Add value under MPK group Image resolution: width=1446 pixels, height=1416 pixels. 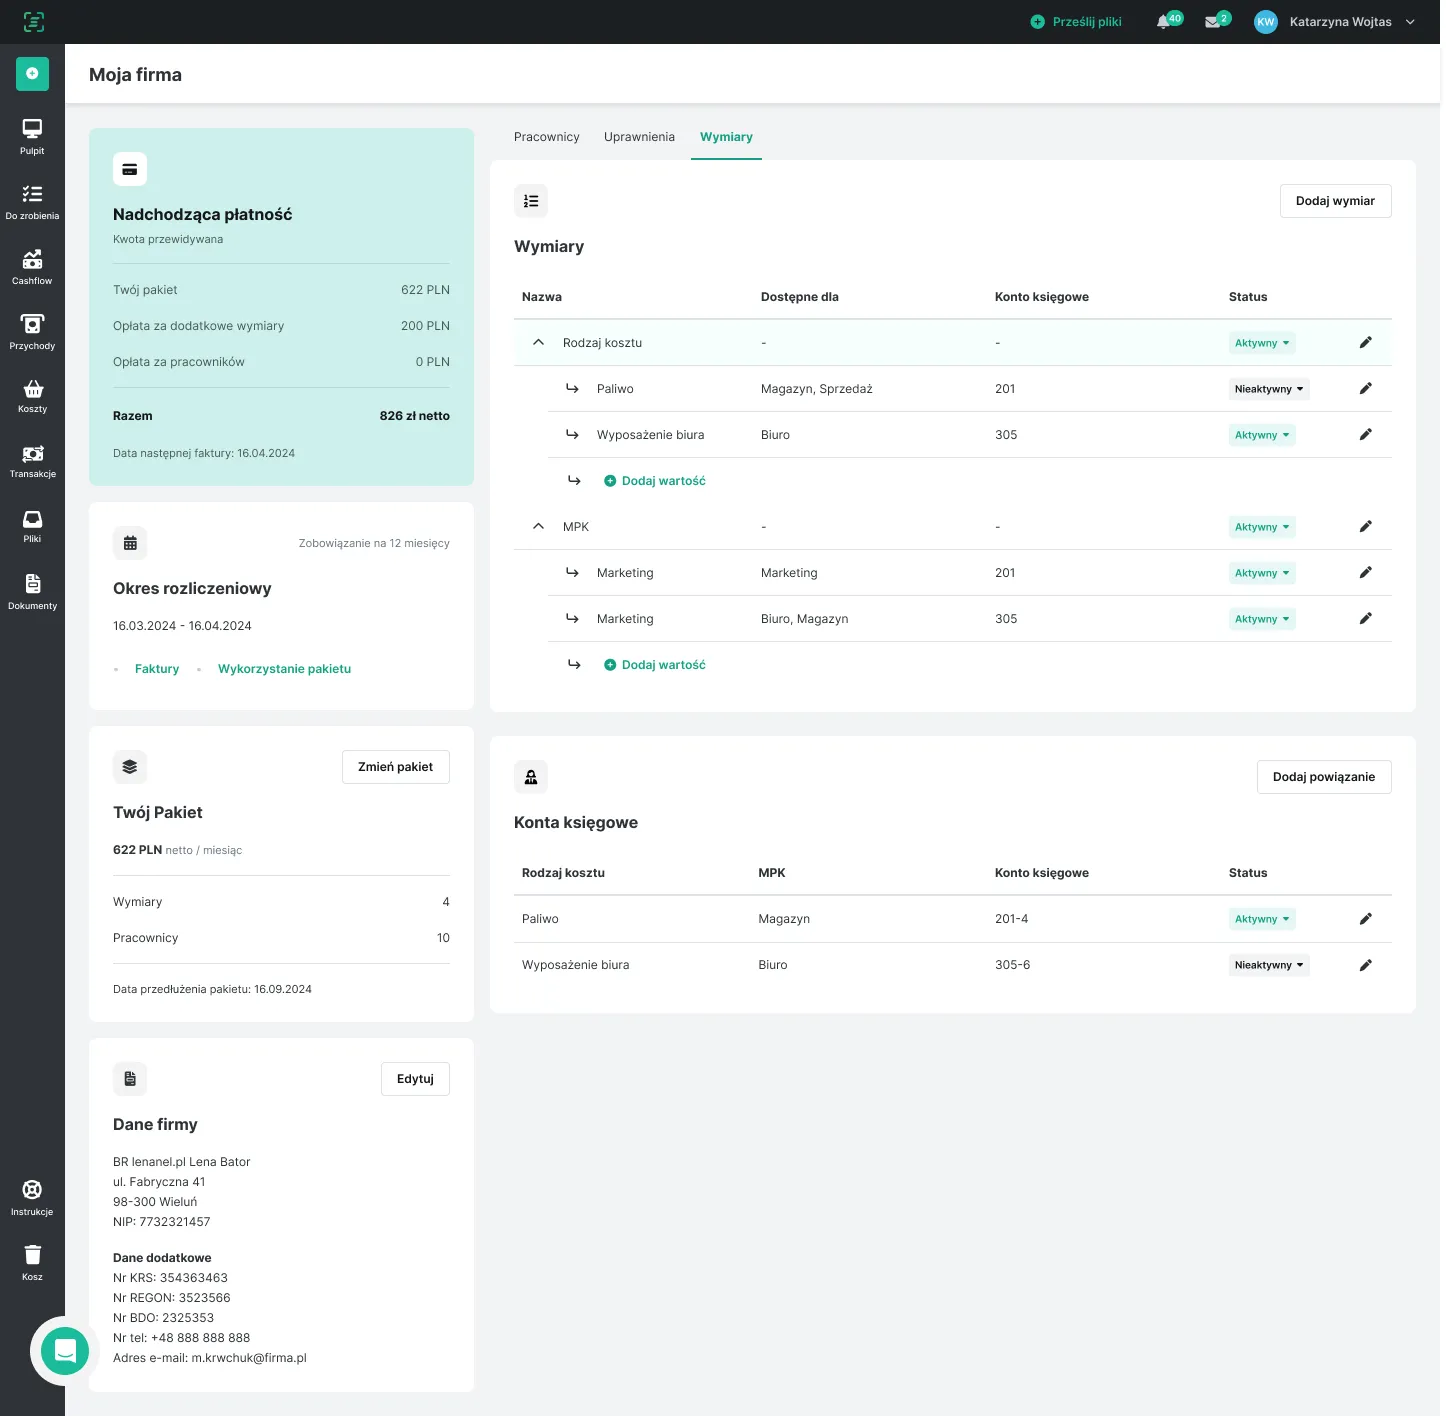tap(655, 665)
